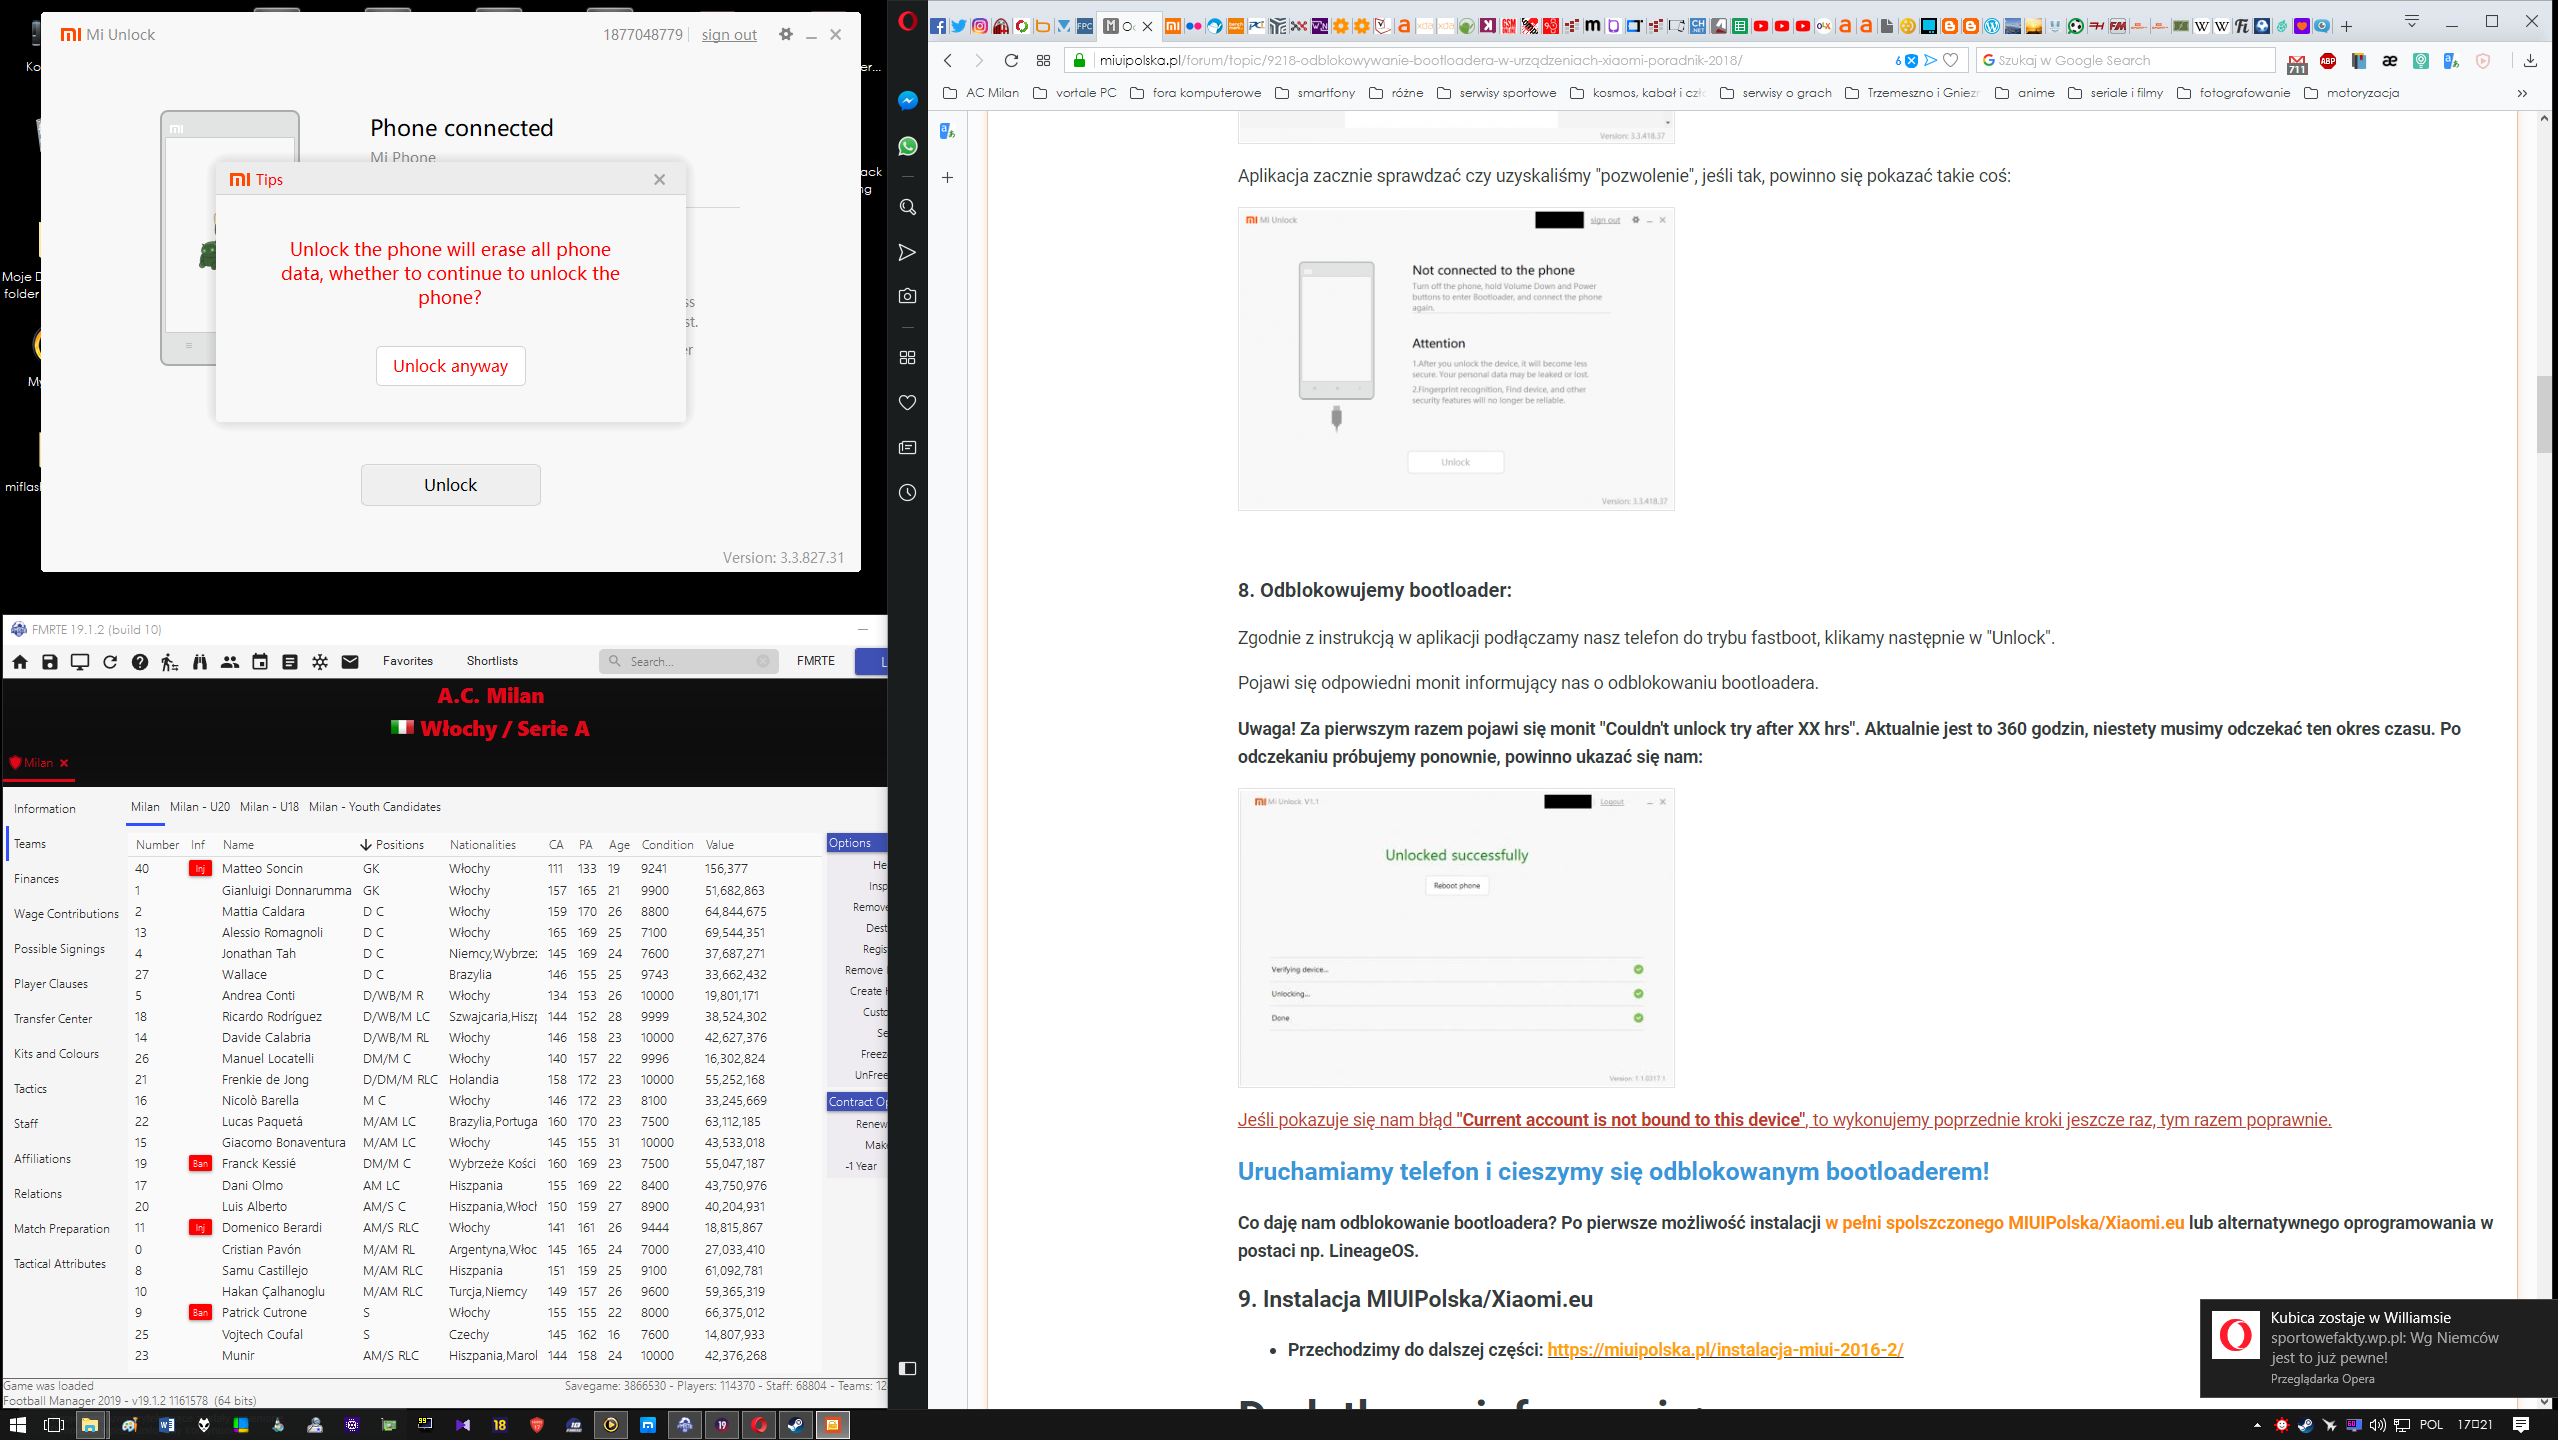The image size is (2558, 1440).
Task: Click the FMRTE save floppy icon
Action: [50, 661]
